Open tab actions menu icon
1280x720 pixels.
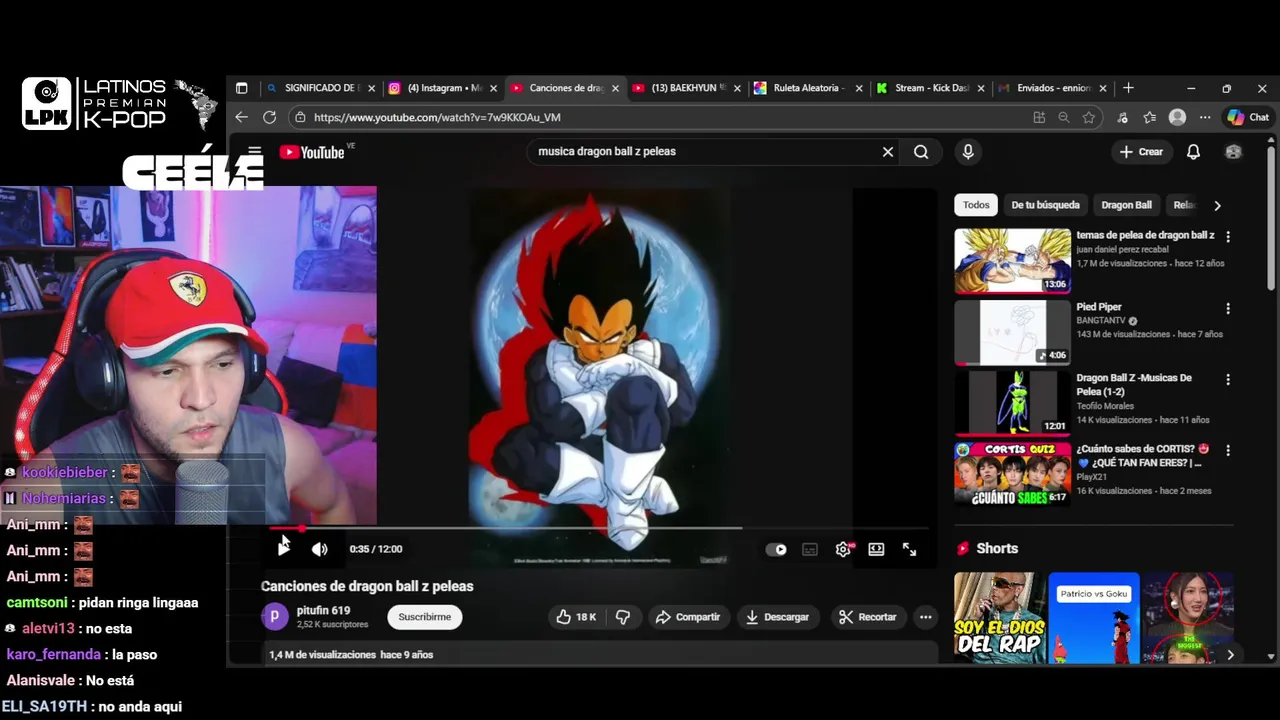tap(241, 88)
